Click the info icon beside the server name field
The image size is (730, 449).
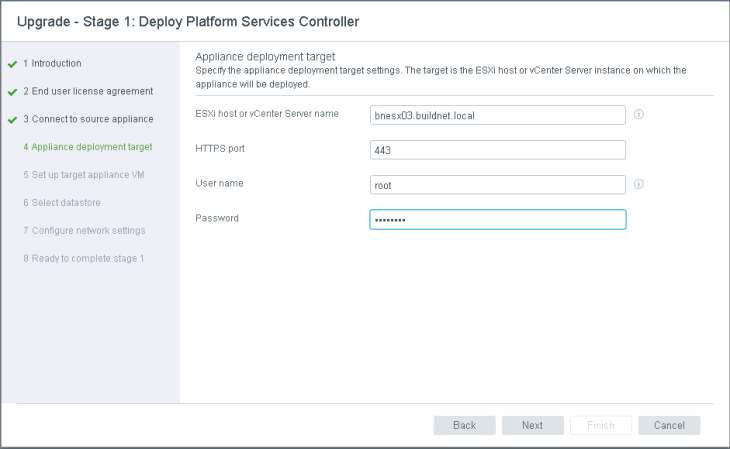pyautogui.click(x=639, y=114)
